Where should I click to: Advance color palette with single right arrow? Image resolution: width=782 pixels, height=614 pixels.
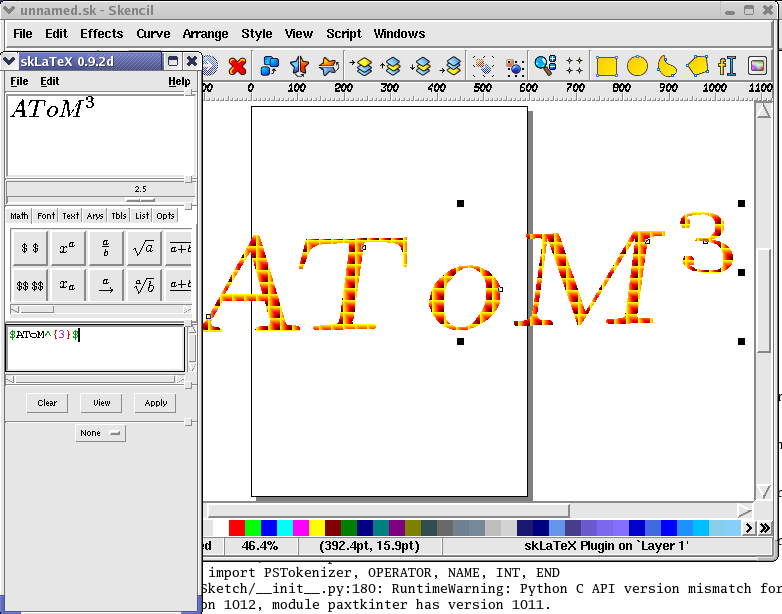coord(749,528)
